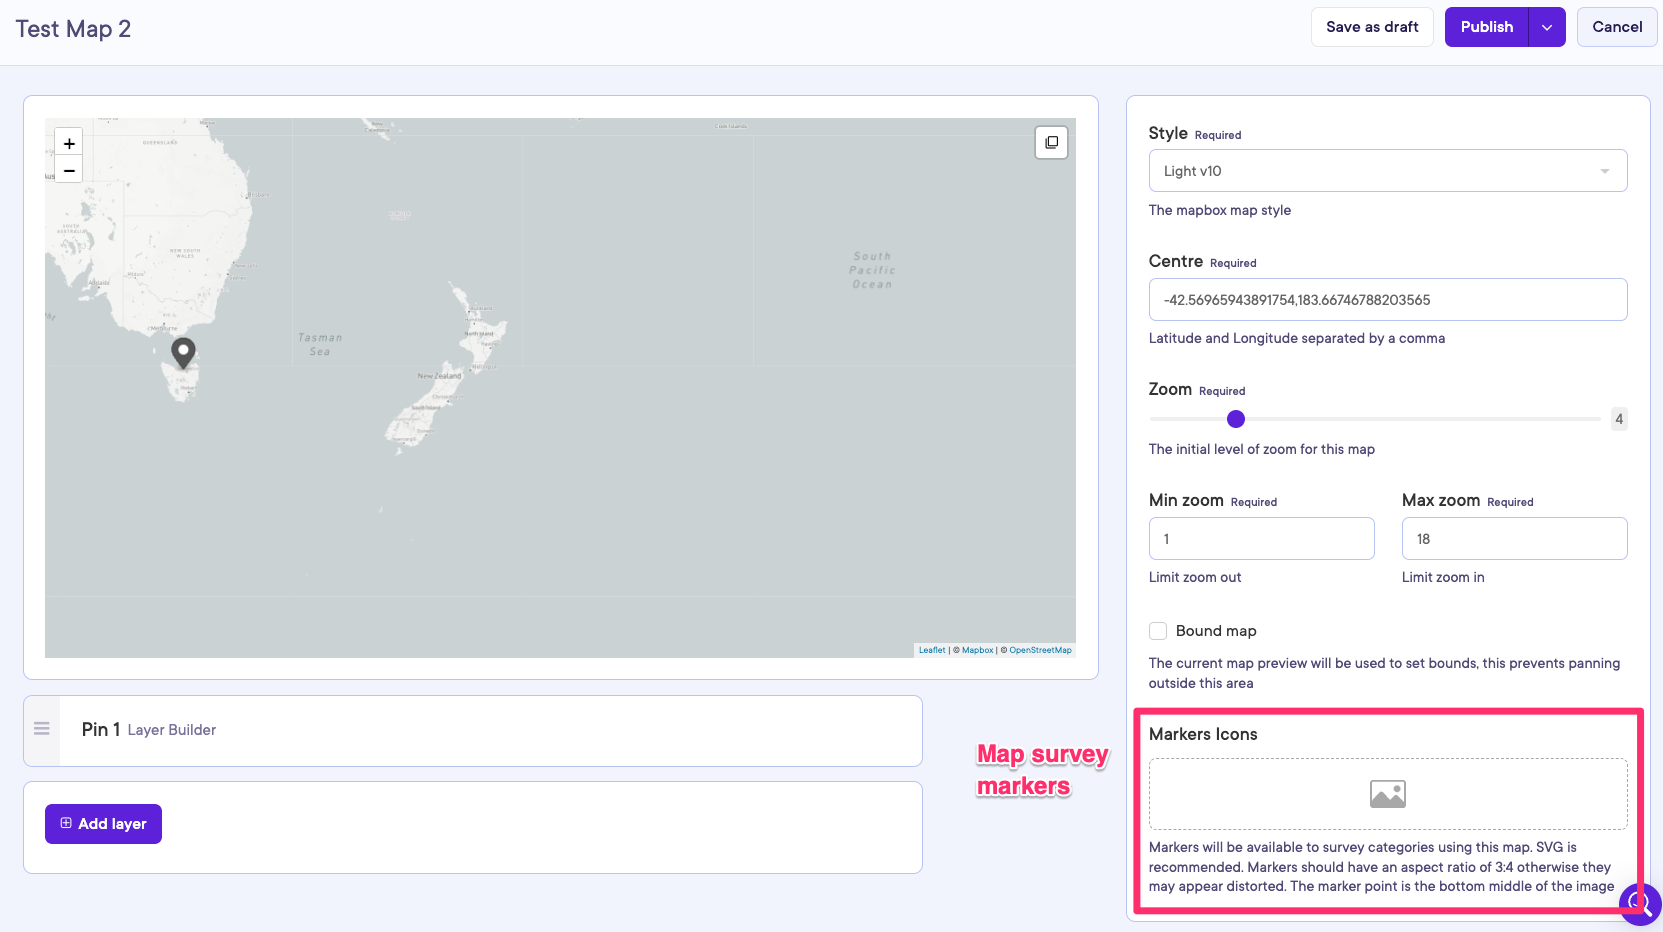The height and width of the screenshot is (932, 1663).
Task: Open the Style dropdown showing Light v10
Action: tap(1387, 171)
